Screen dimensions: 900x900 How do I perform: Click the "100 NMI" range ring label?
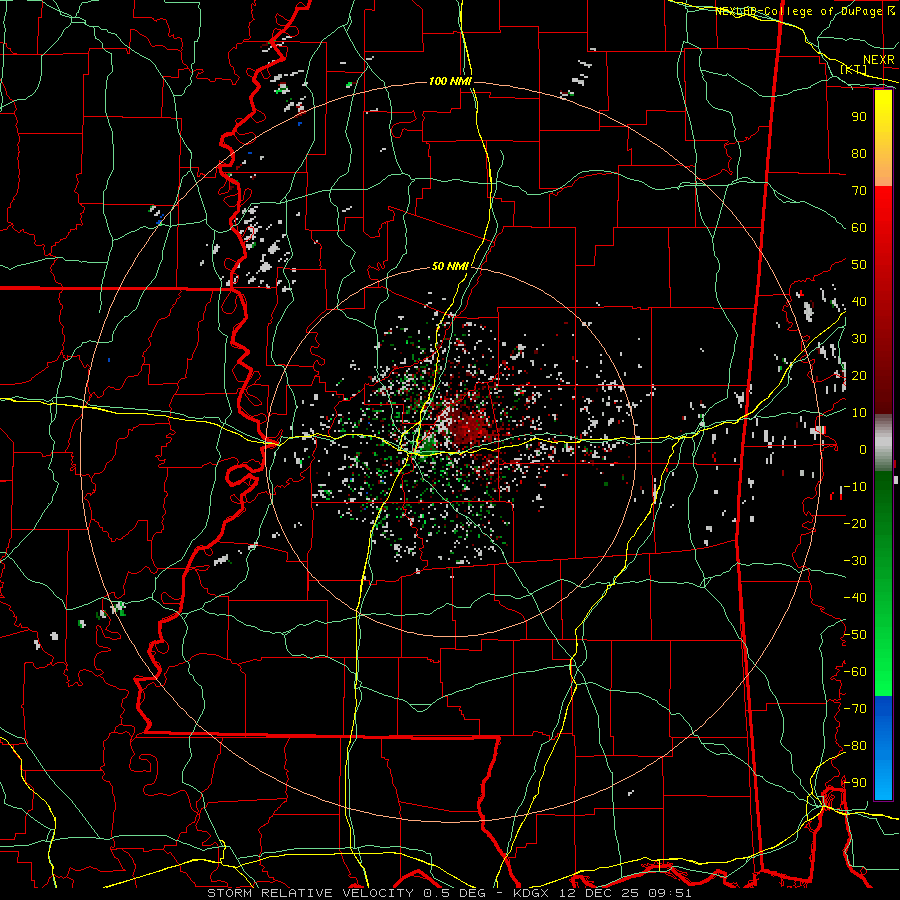pos(451,82)
